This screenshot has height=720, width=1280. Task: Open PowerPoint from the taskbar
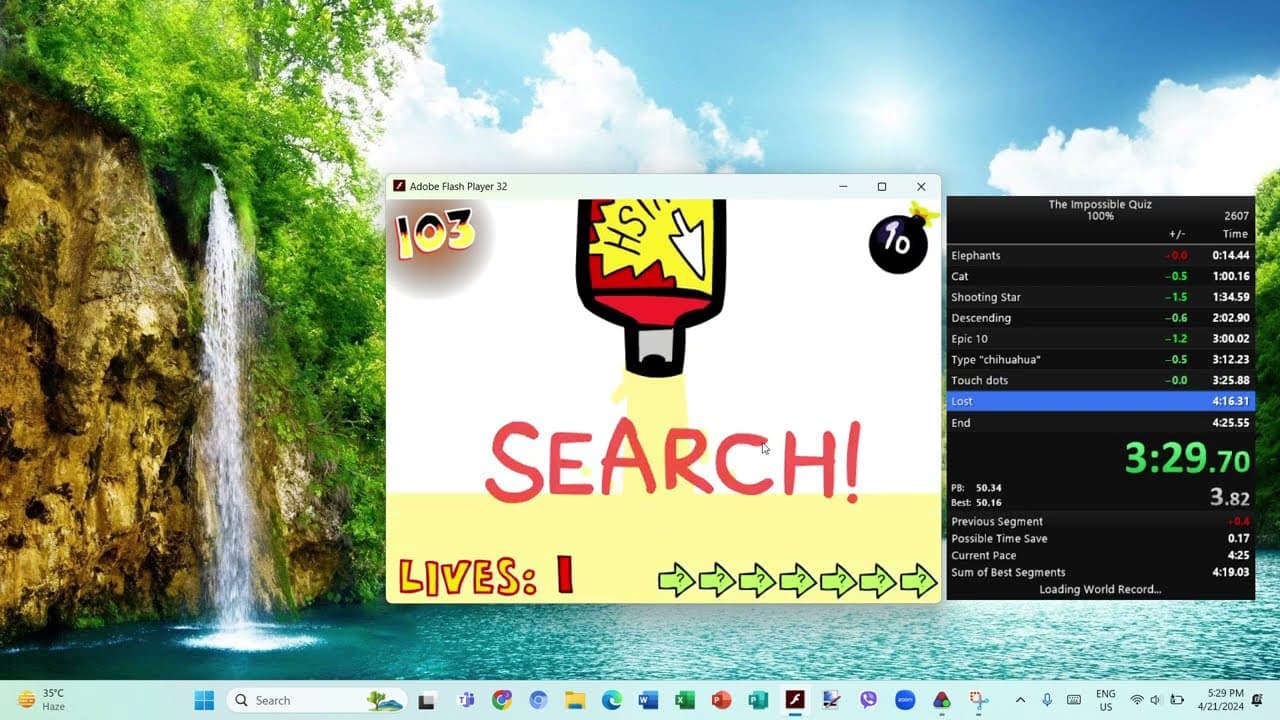[x=721, y=700]
